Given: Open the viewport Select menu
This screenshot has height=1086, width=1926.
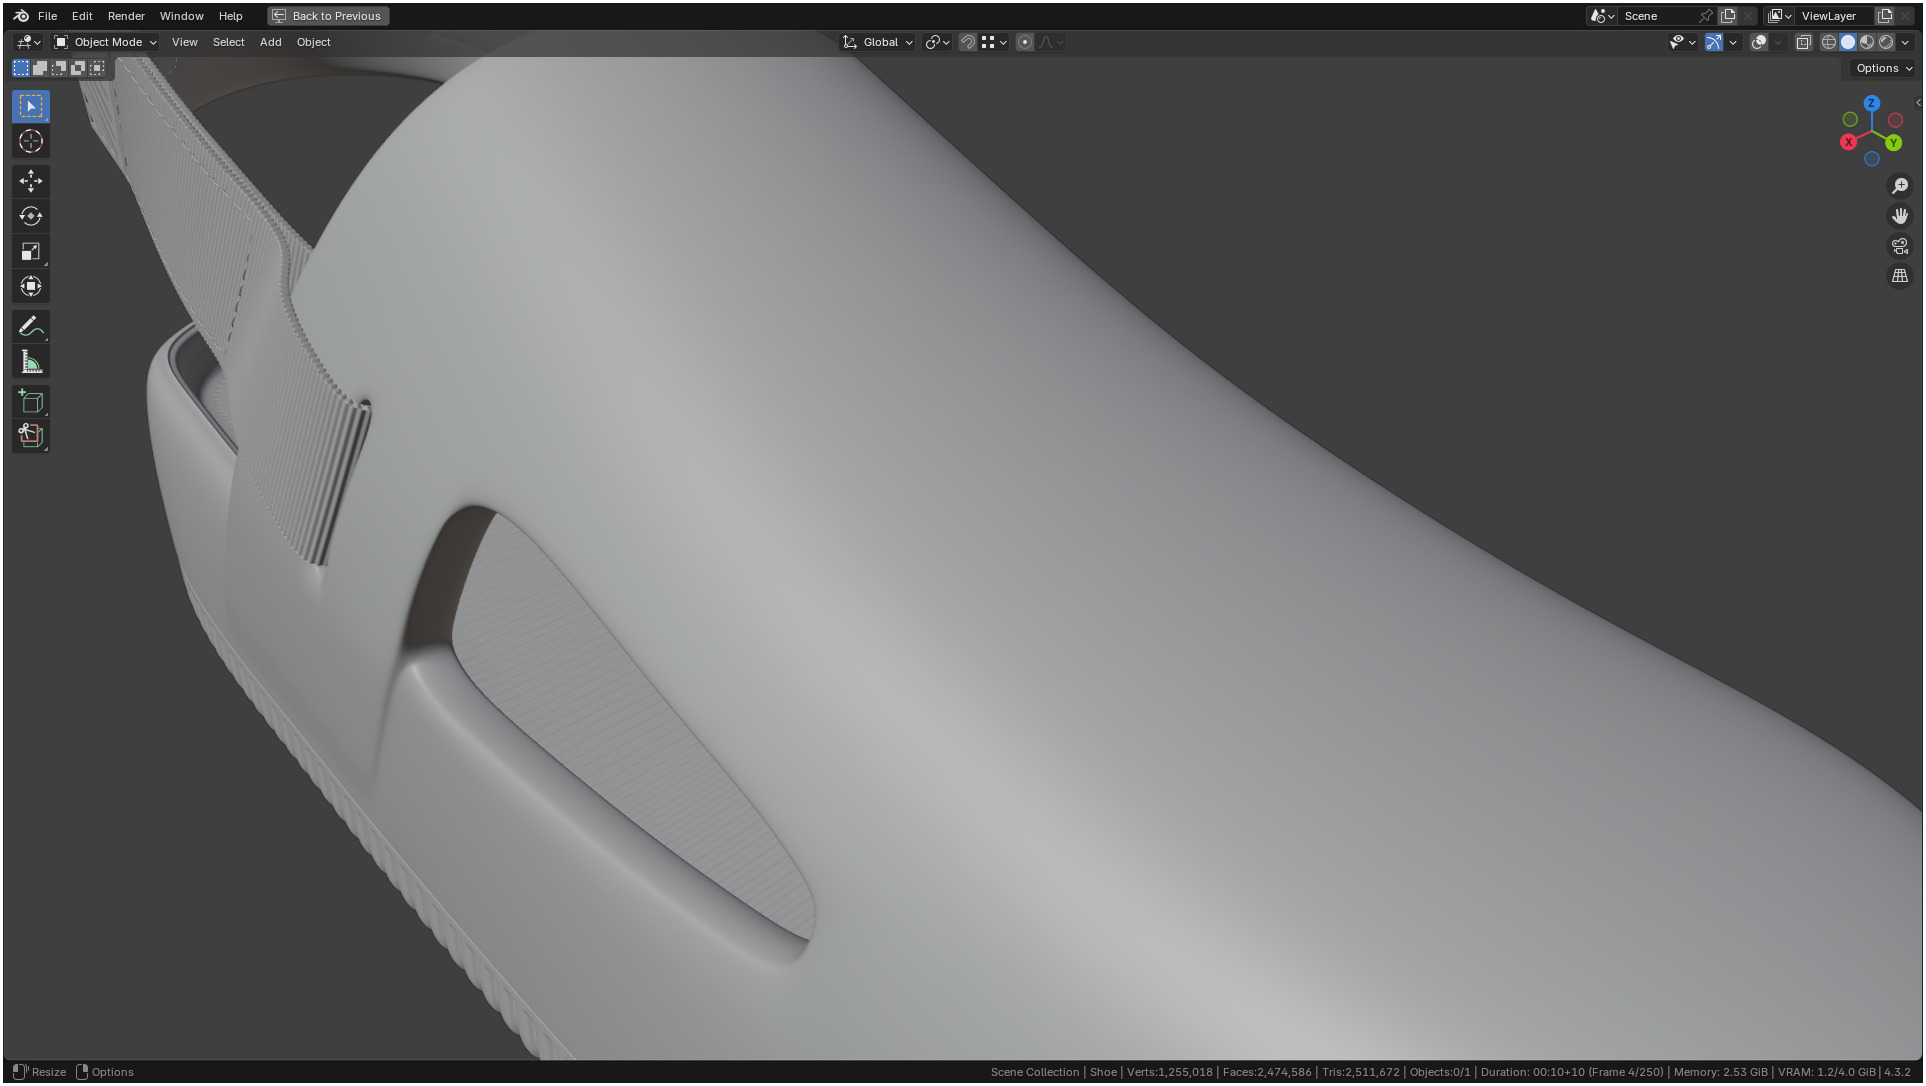Looking at the screenshot, I should [228, 42].
